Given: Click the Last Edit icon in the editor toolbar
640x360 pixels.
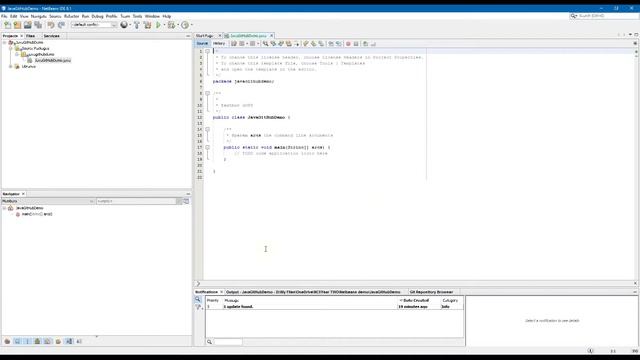Looking at the screenshot, I should [234, 44].
